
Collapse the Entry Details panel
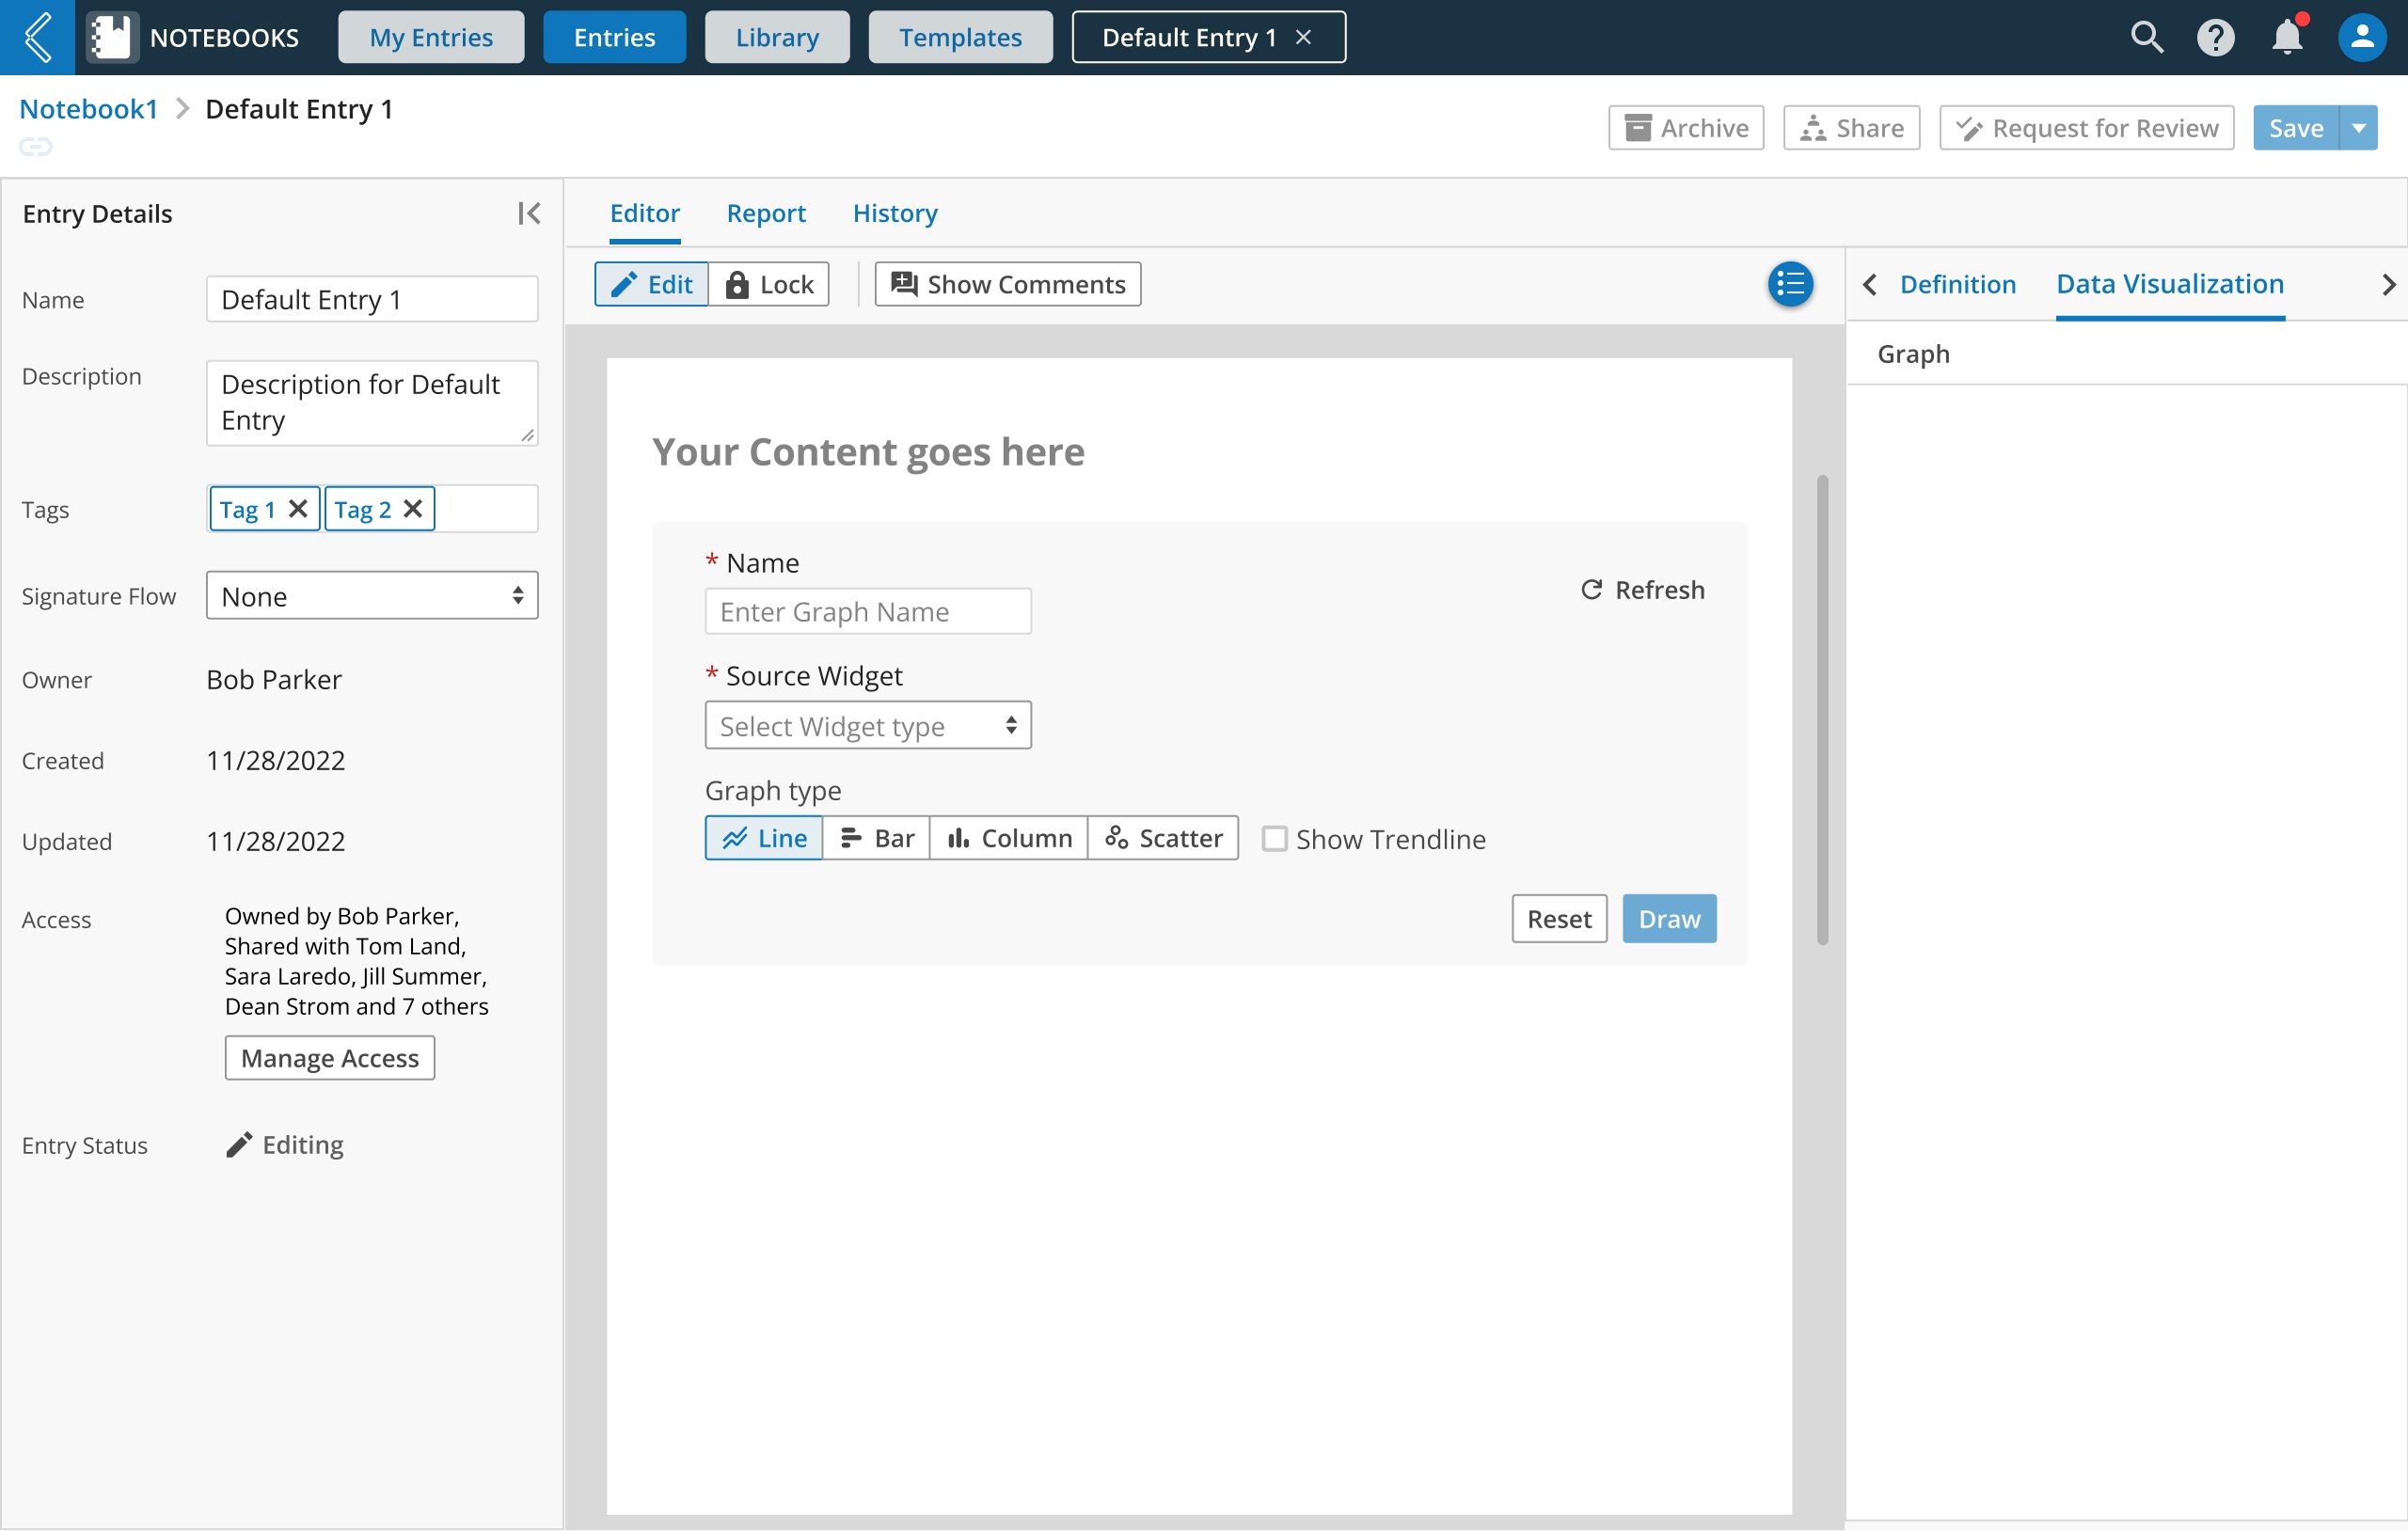pyautogui.click(x=529, y=213)
